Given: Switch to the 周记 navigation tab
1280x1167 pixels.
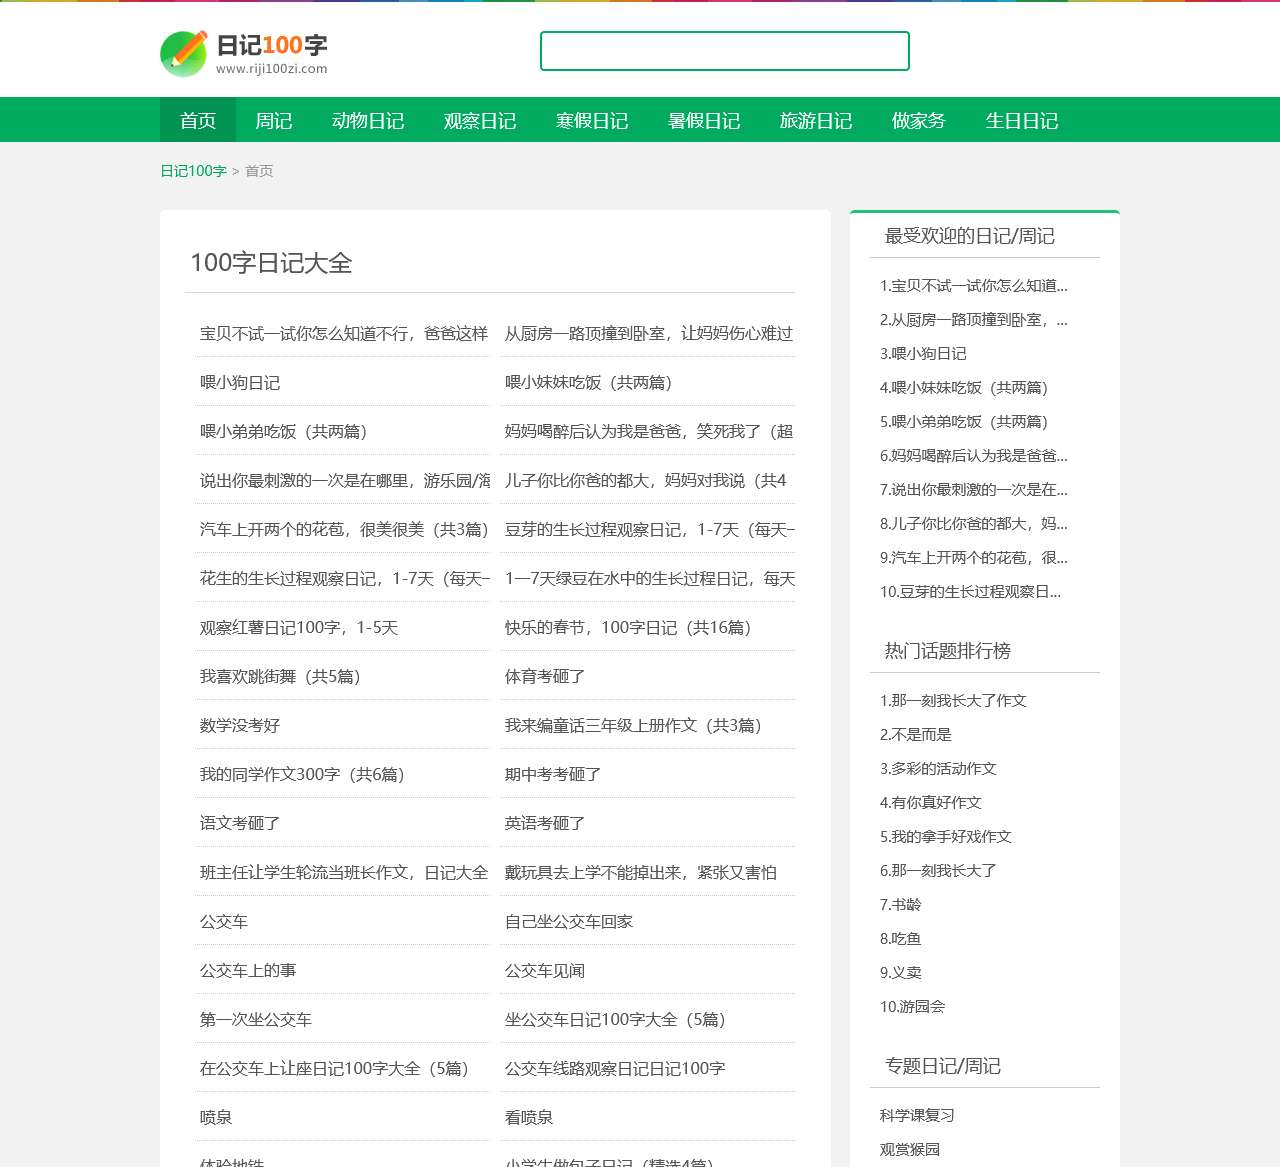Looking at the screenshot, I should click(274, 120).
